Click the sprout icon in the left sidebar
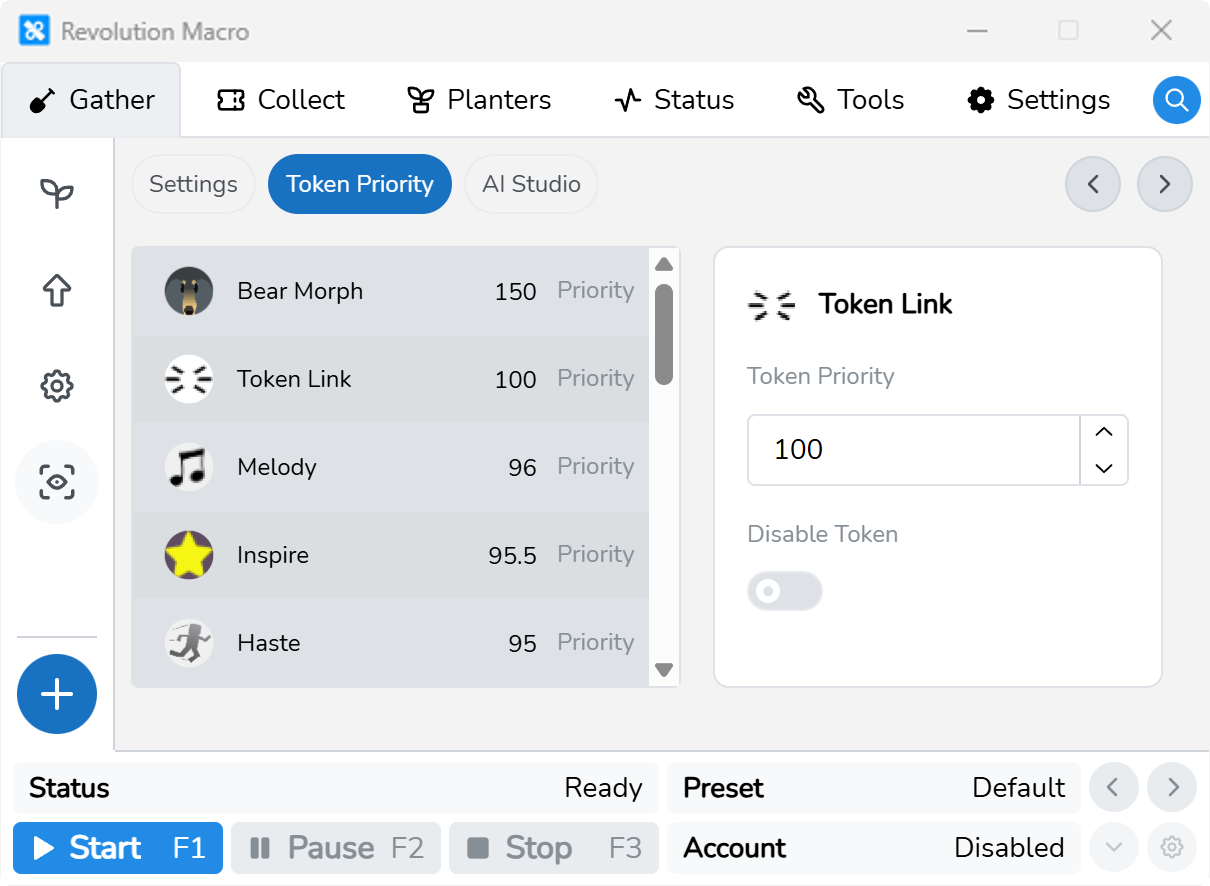The image size is (1210, 886). (x=57, y=193)
